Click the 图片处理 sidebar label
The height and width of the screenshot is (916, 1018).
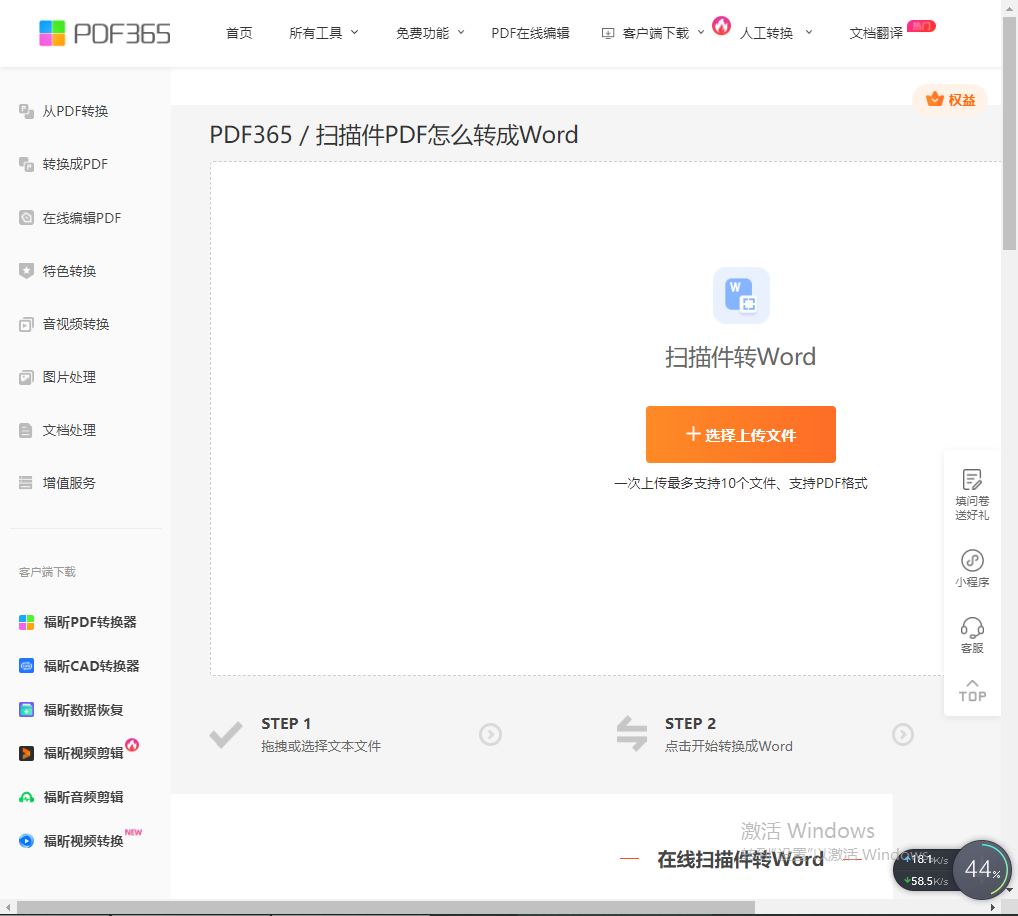click(x=69, y=377)
